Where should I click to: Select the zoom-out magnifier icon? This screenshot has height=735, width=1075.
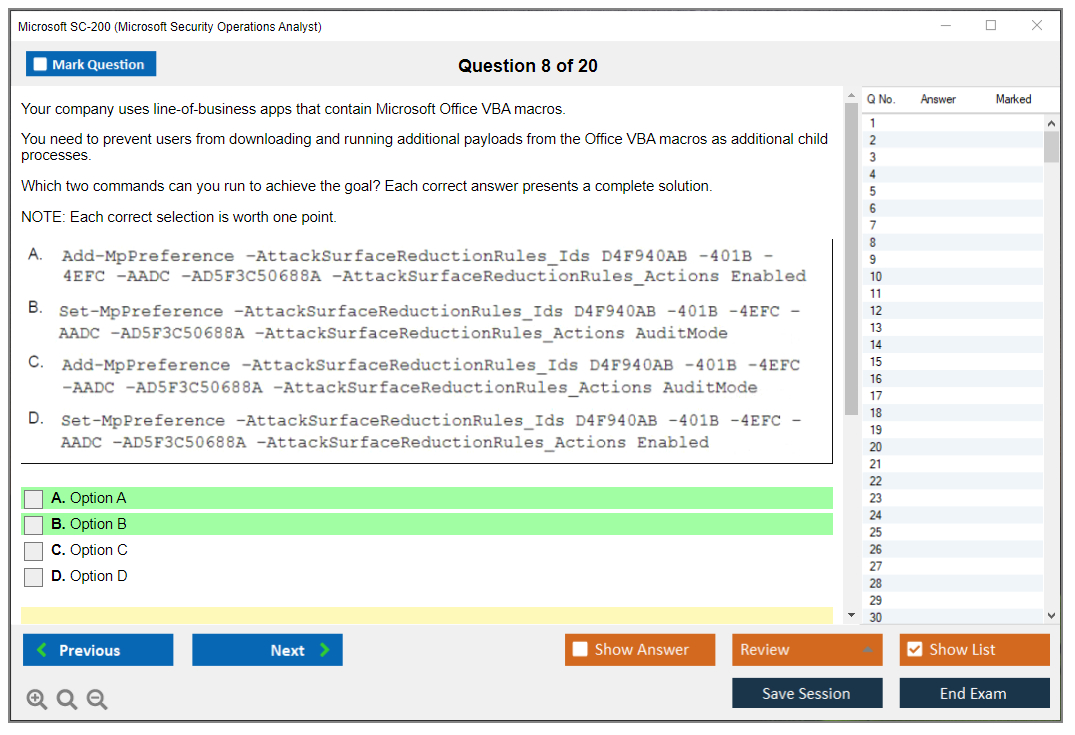click(97, 699)
